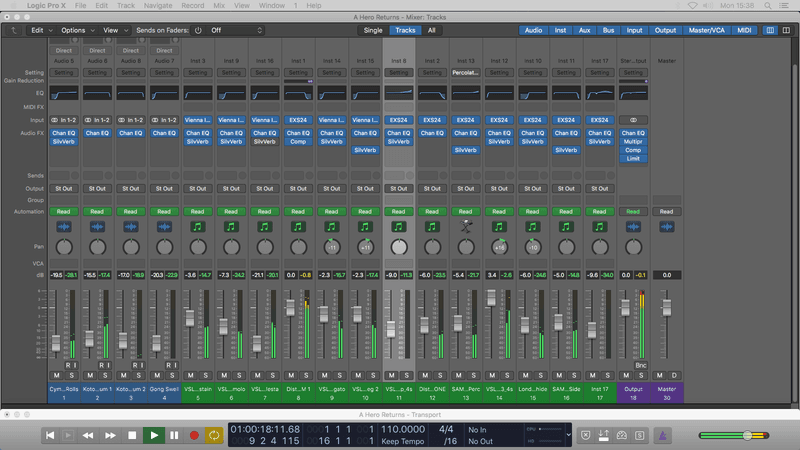Mute the Cym...Rolls channel
800x450 pixels.
click(57, 375)
